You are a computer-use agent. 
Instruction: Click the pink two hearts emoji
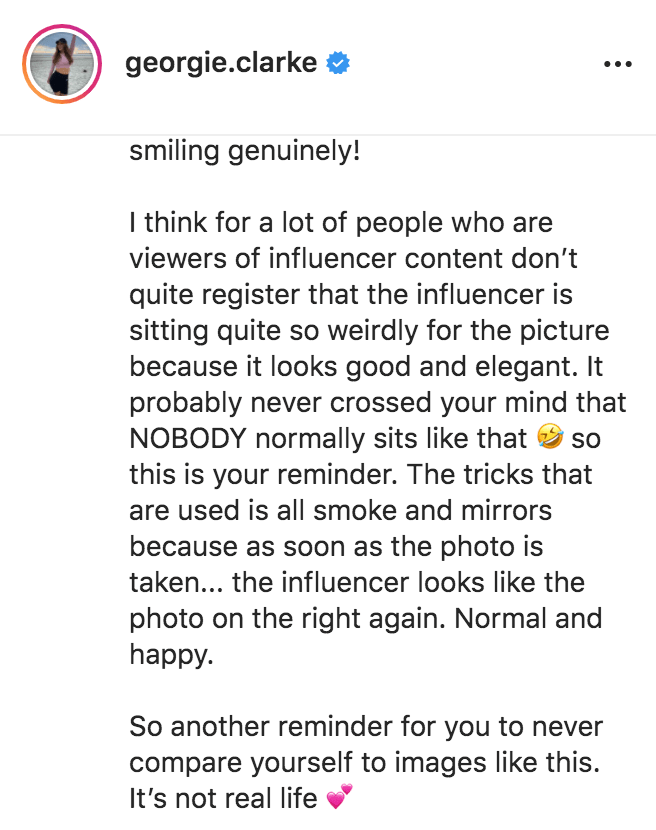[x=340, y=799]
